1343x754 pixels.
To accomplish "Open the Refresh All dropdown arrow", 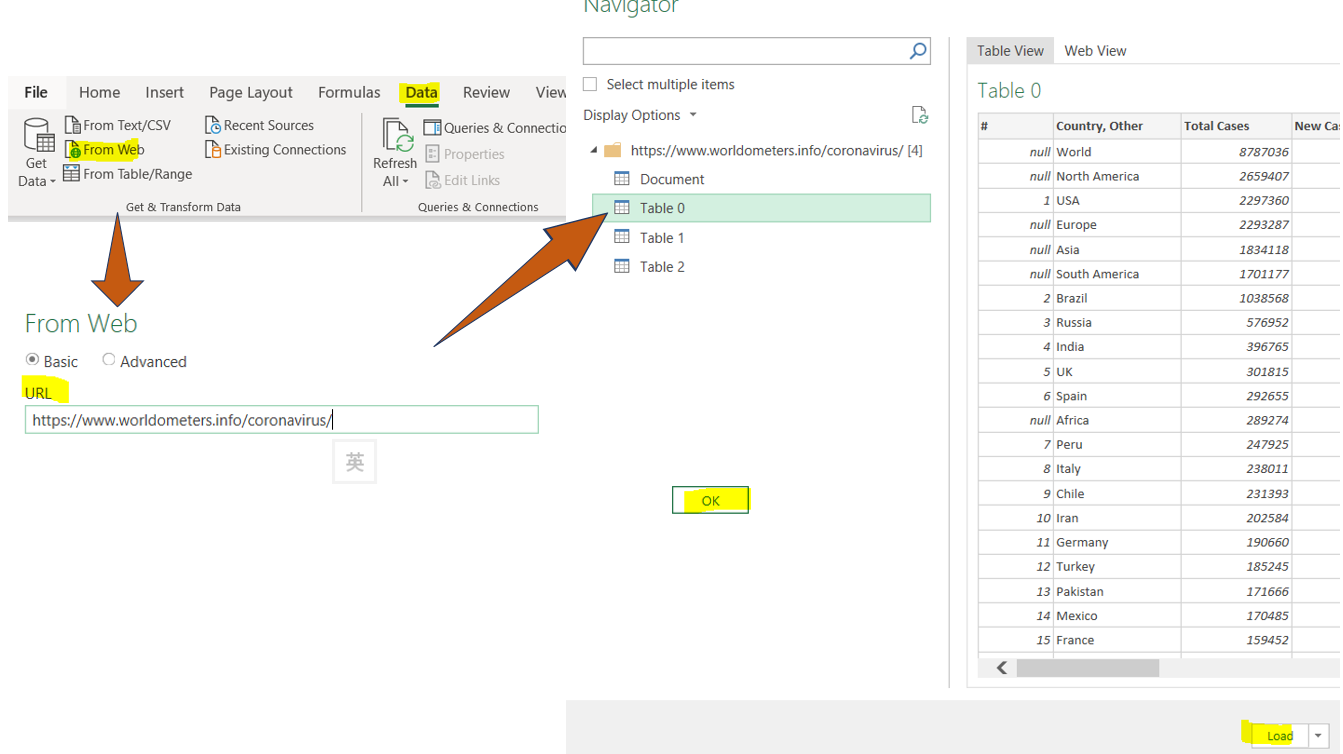I will click(x=405, y=182).
